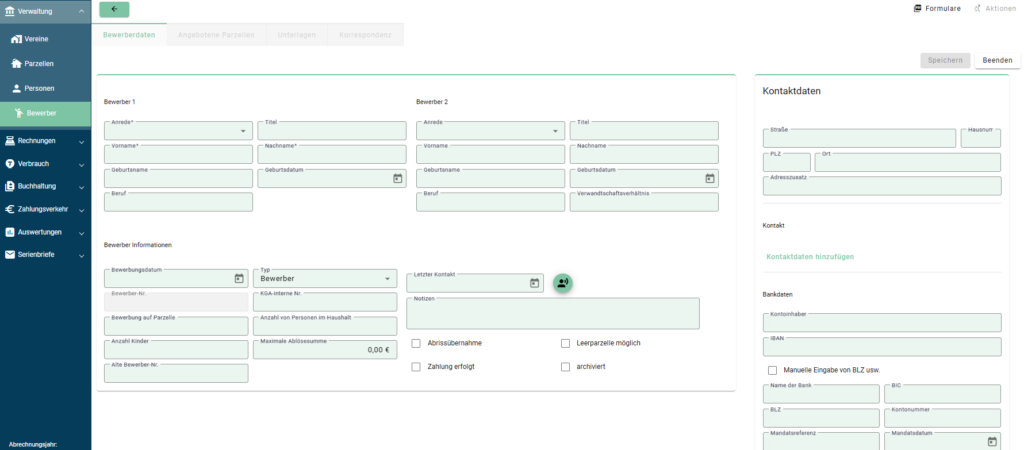The width and height of the screenshot is (1024, 450).
Task: Enable the Abrissübernahme checkbox
Action: [x=416, y=343]
